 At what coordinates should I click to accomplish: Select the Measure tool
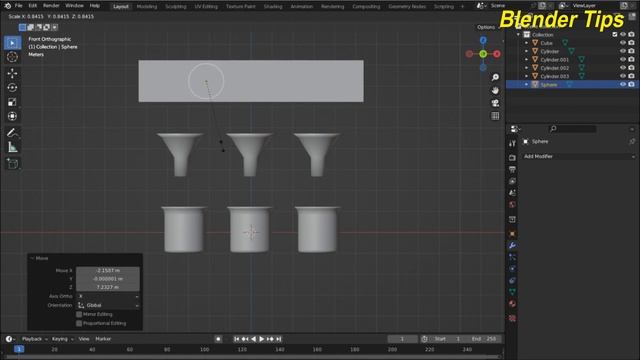12,147
